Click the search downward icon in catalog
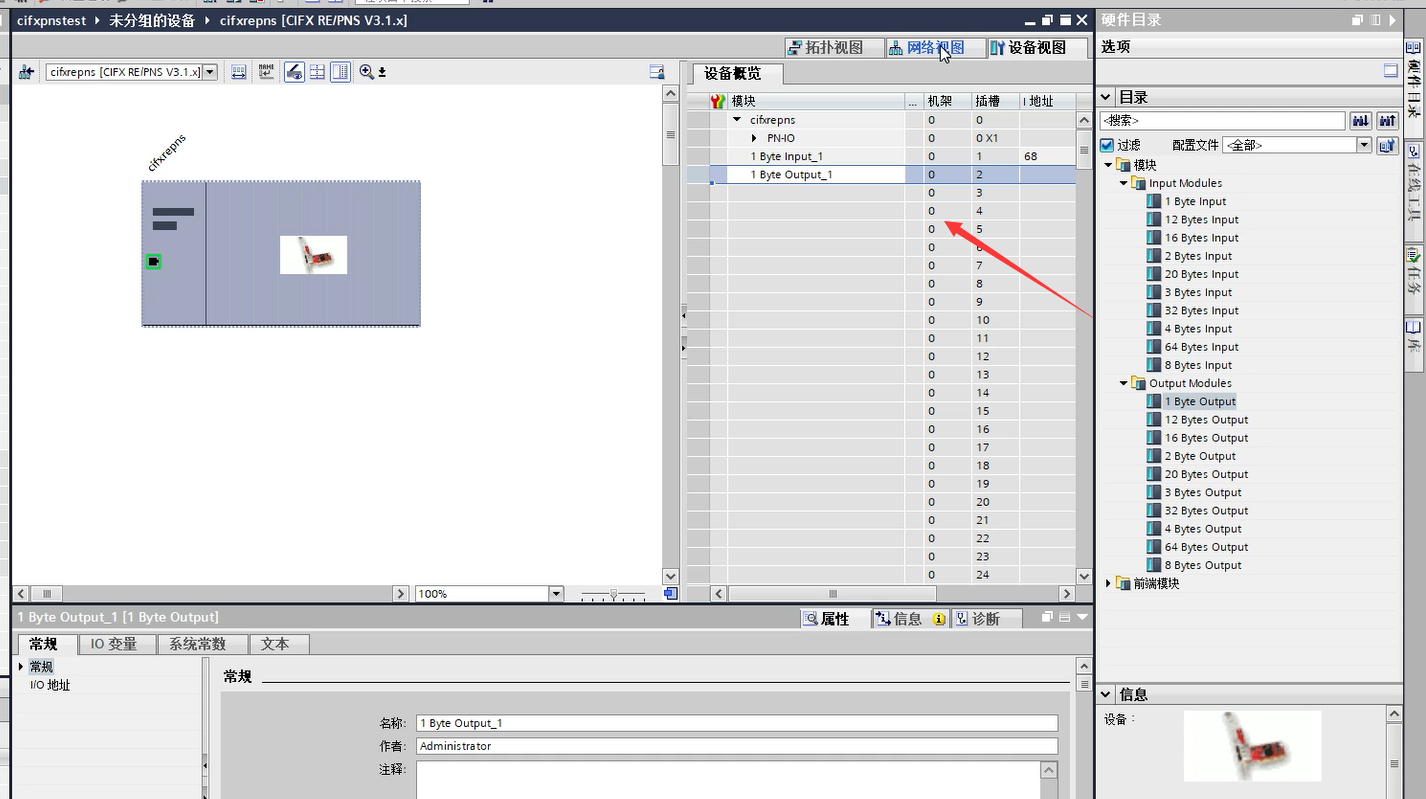The height and width of the screenshot is (799, 1426). 1360,121
